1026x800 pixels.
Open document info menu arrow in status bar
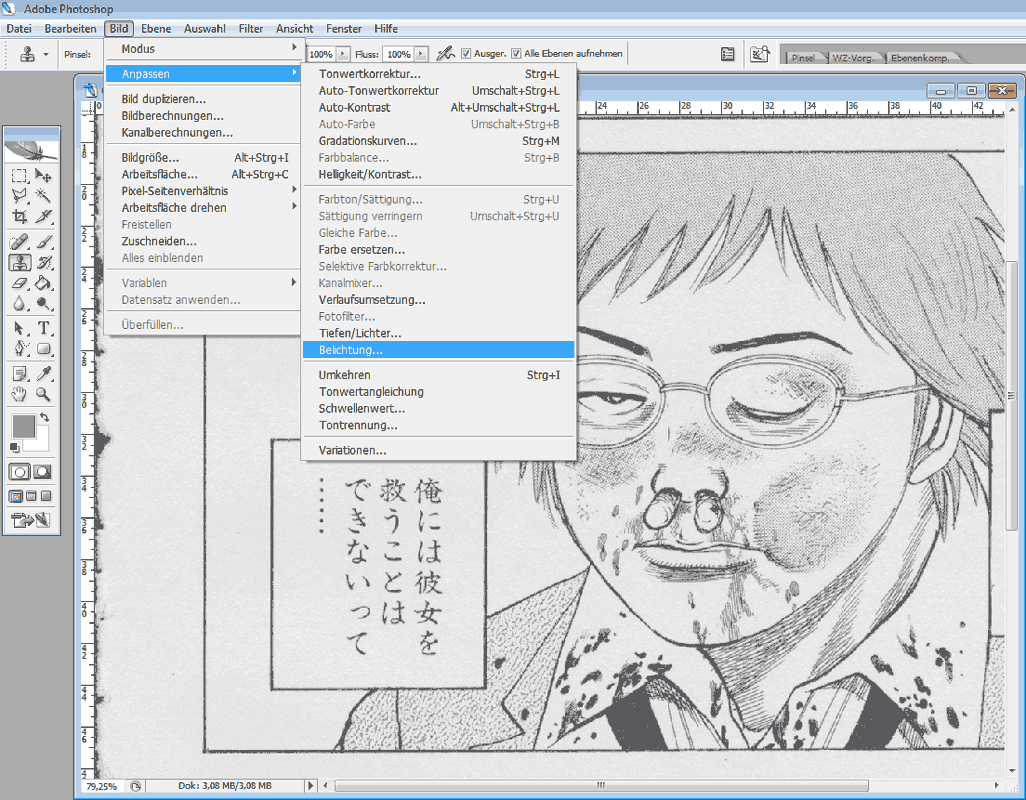coord(311,786)
